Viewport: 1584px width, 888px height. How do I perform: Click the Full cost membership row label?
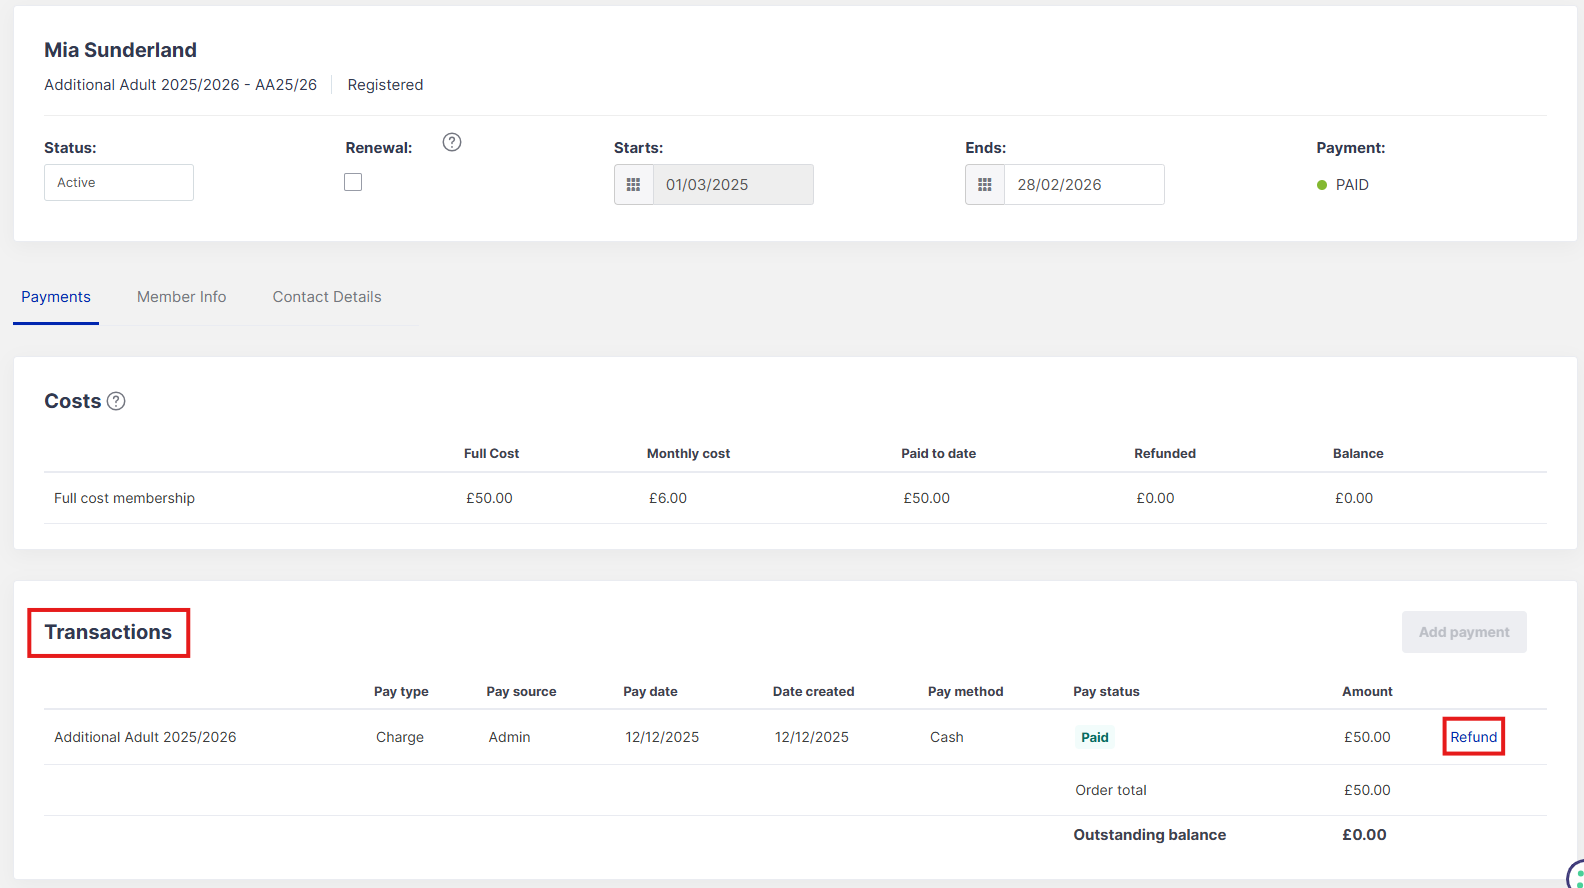click(x=124, y=498)
